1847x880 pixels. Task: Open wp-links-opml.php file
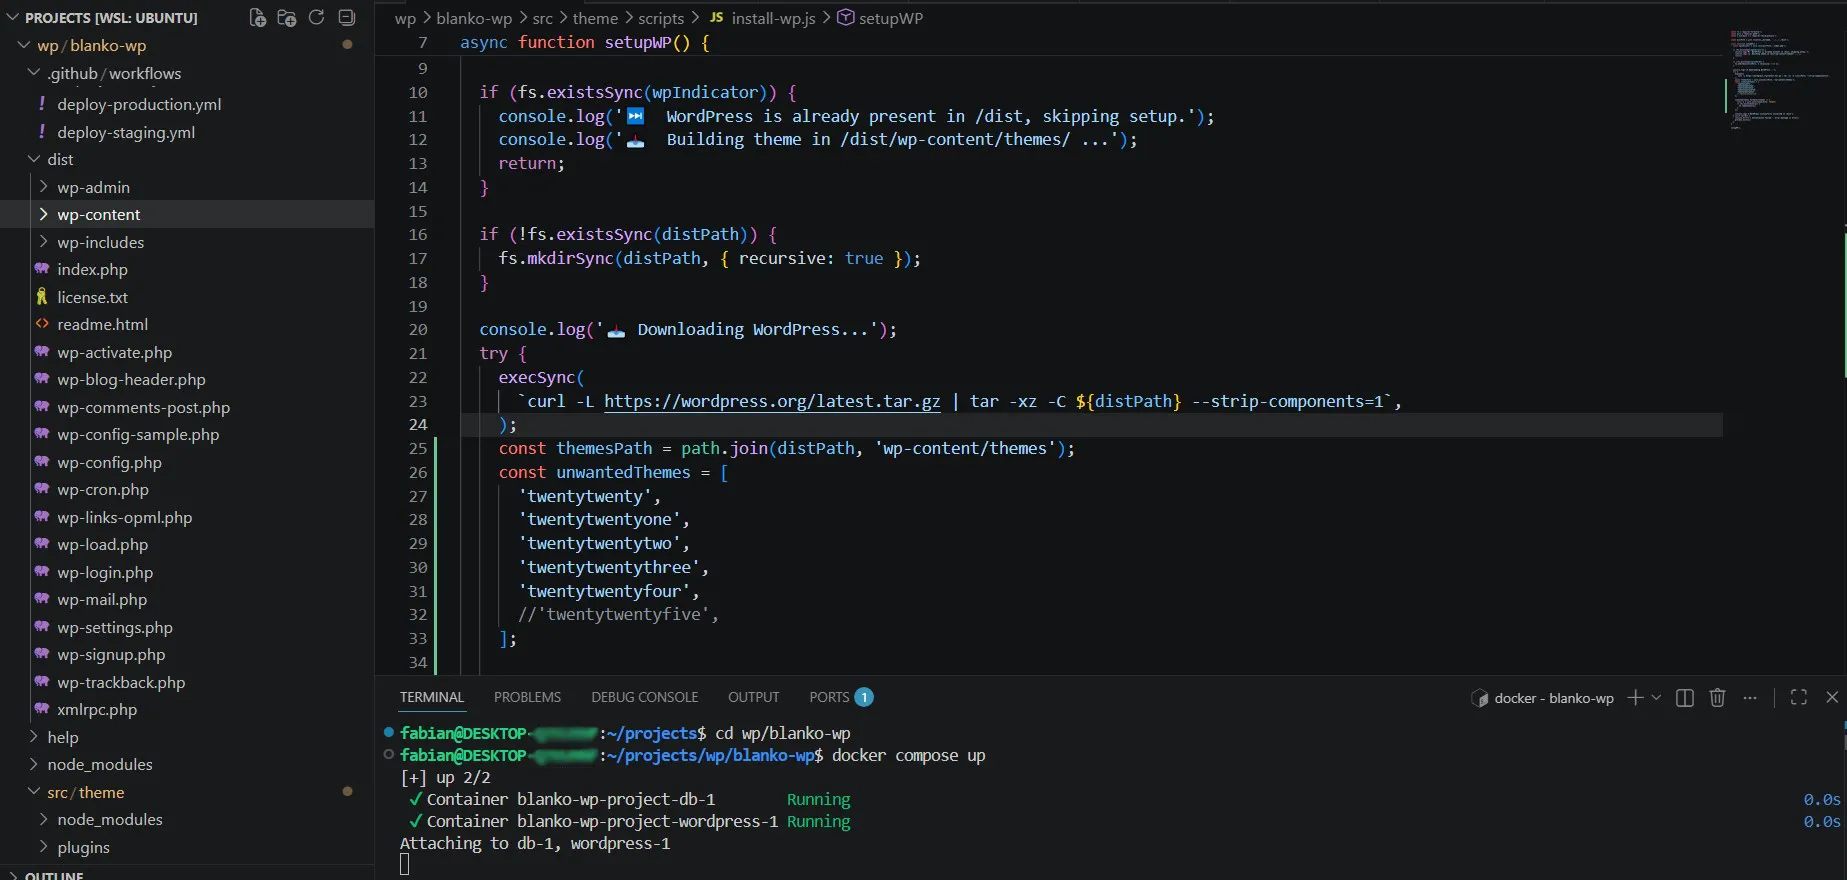pyautogui.click(x=124, y=517)
